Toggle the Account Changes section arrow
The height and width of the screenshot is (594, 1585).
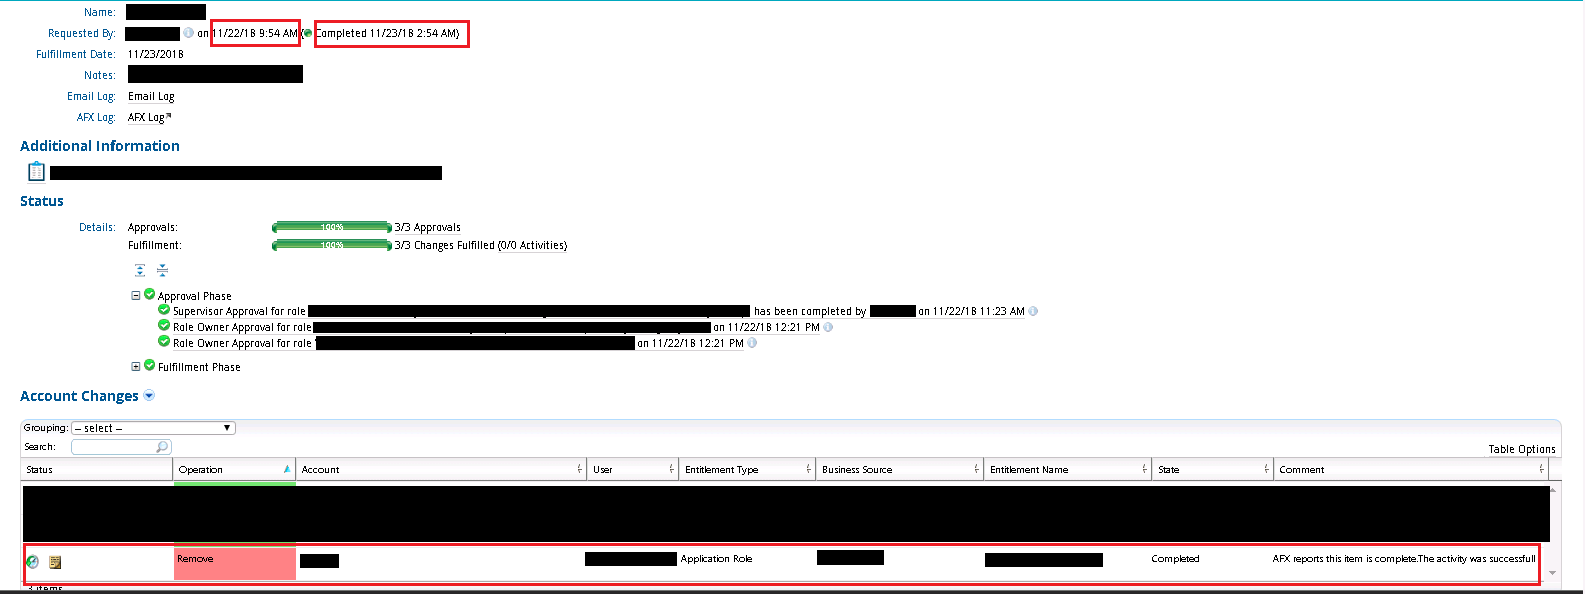click(x=149, y=396)
